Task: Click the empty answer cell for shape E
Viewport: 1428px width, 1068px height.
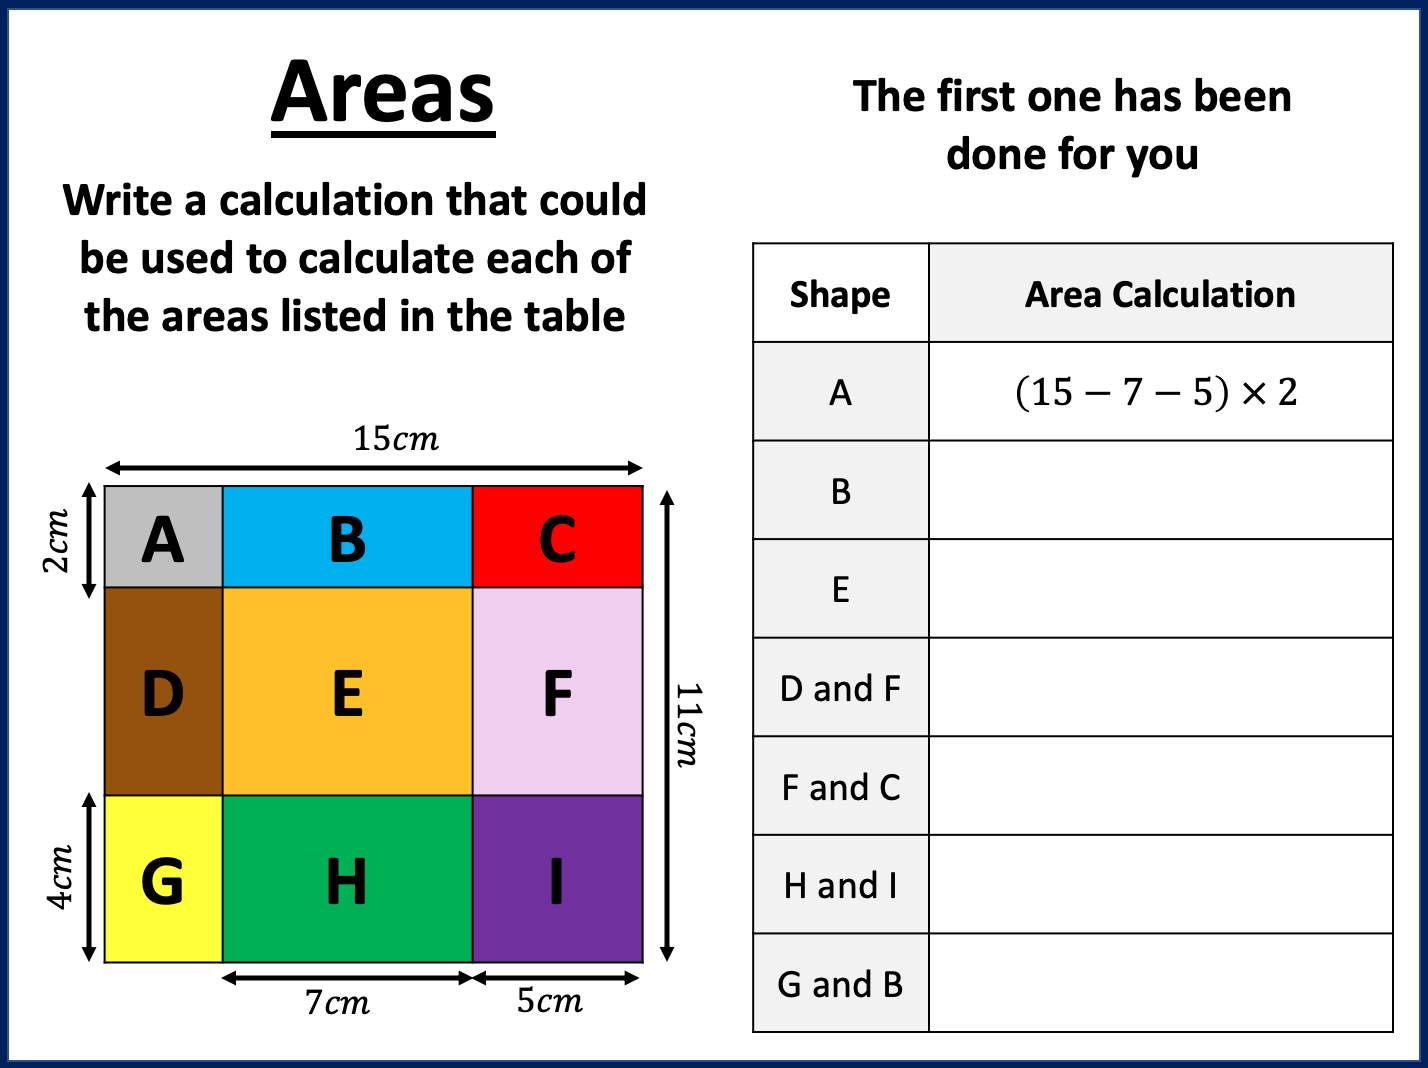Action: pos(1160,589)
